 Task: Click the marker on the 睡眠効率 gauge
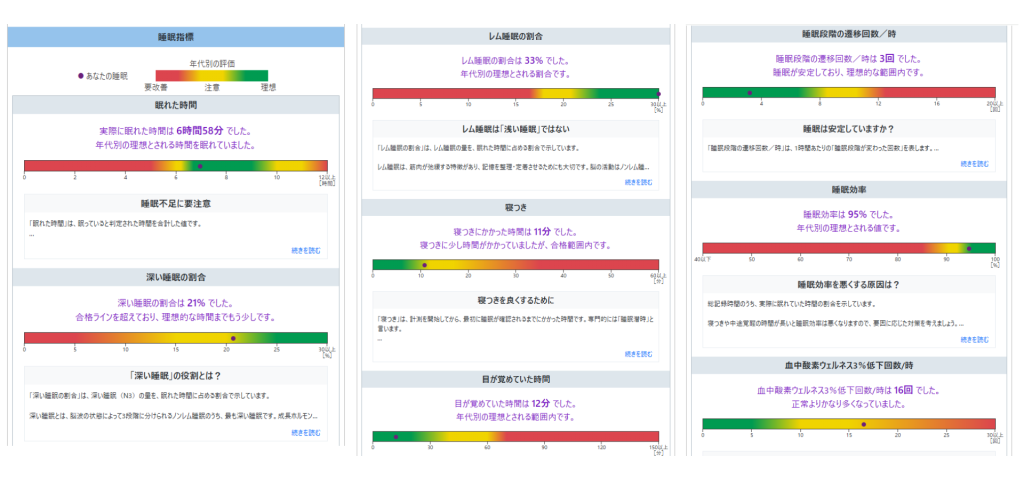pos(969,248)
